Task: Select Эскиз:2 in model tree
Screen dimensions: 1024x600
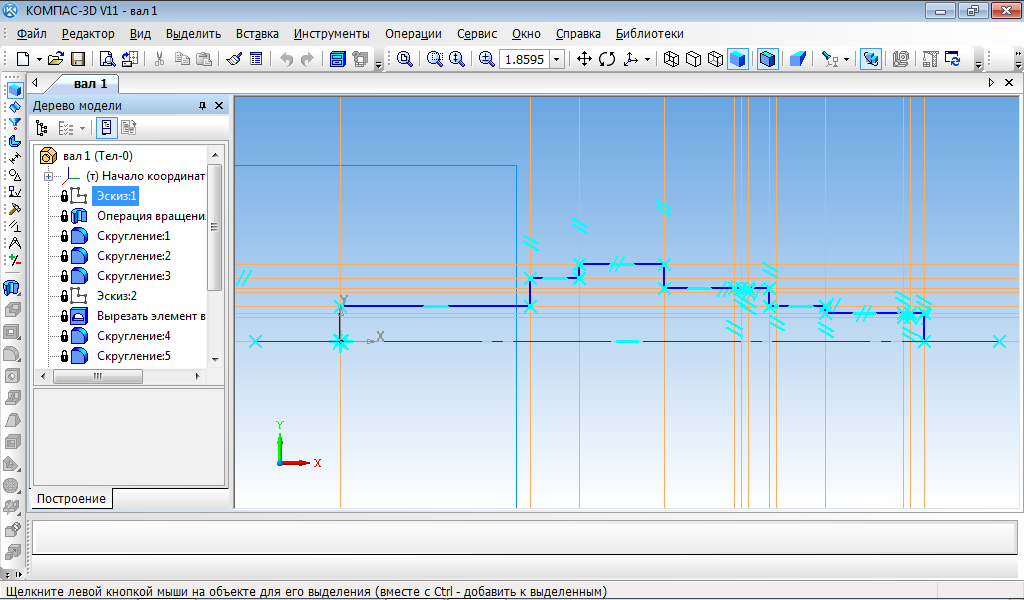Action: tap(117, 296)
